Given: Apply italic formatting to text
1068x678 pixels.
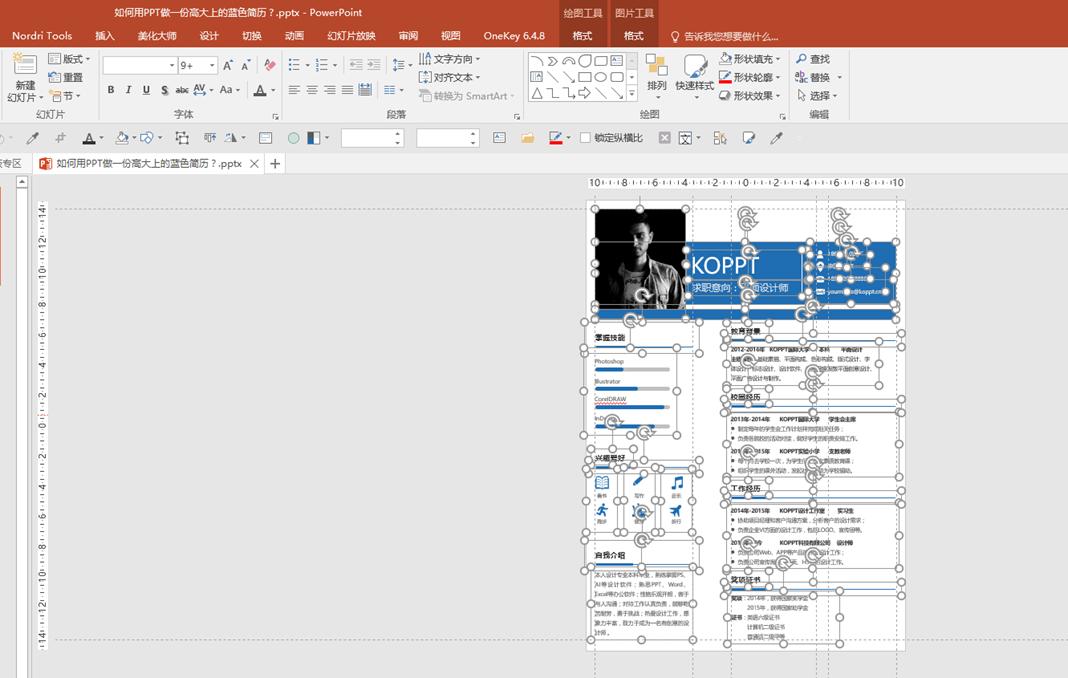Looking at the screenshot, I should pyautogui.click(x=129, y=90).
